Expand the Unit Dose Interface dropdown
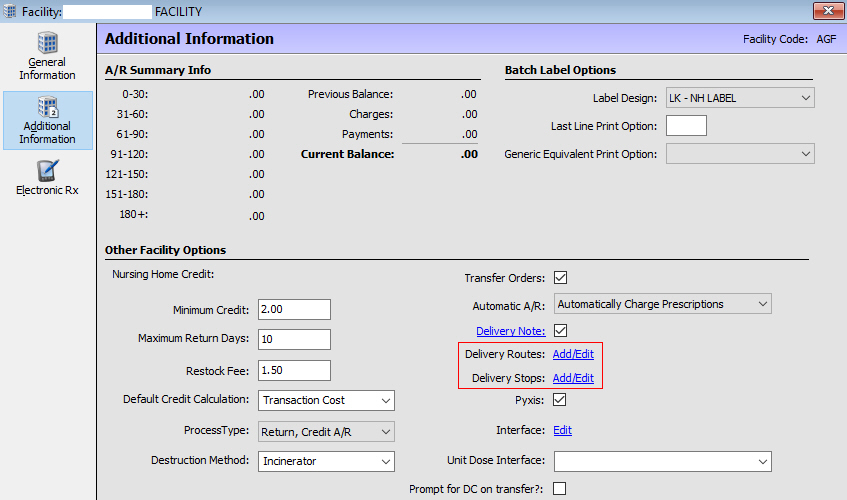This screenshot has width=847, height=500. tap(663, 462)
